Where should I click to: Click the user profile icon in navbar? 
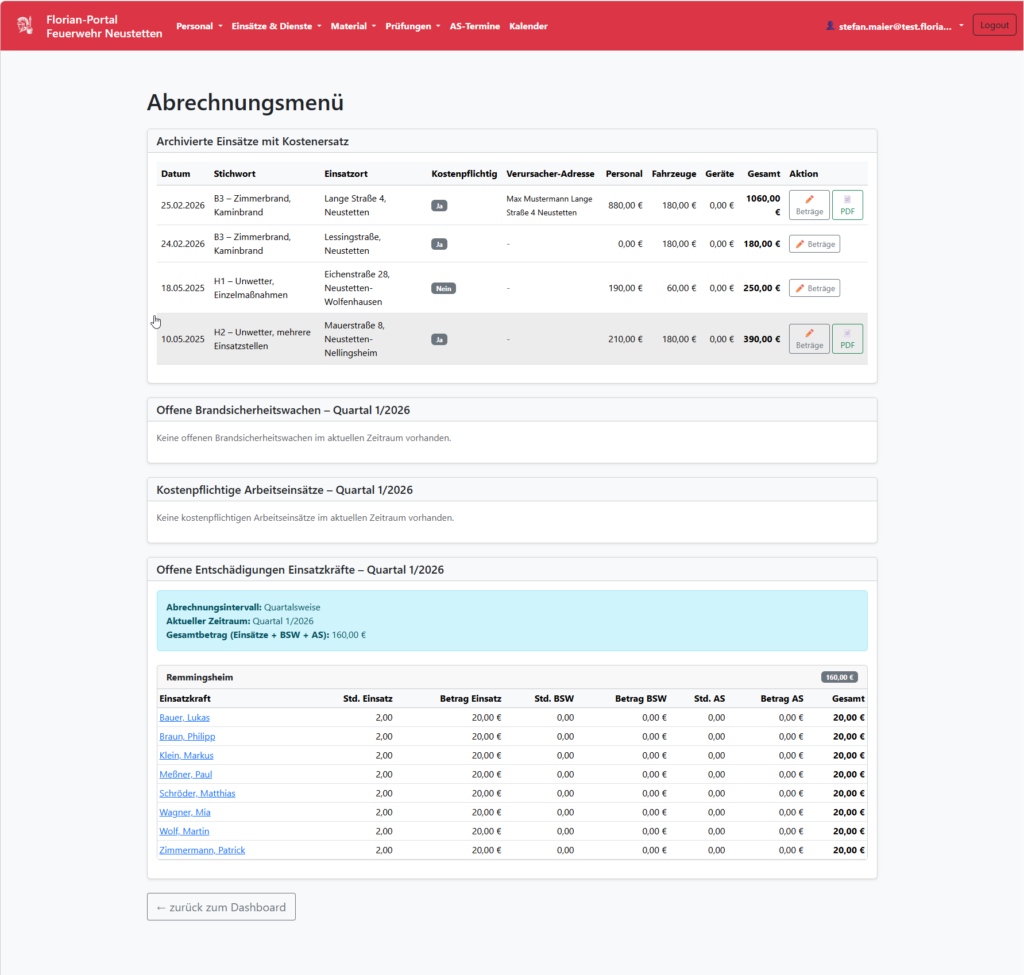(830, 26)
